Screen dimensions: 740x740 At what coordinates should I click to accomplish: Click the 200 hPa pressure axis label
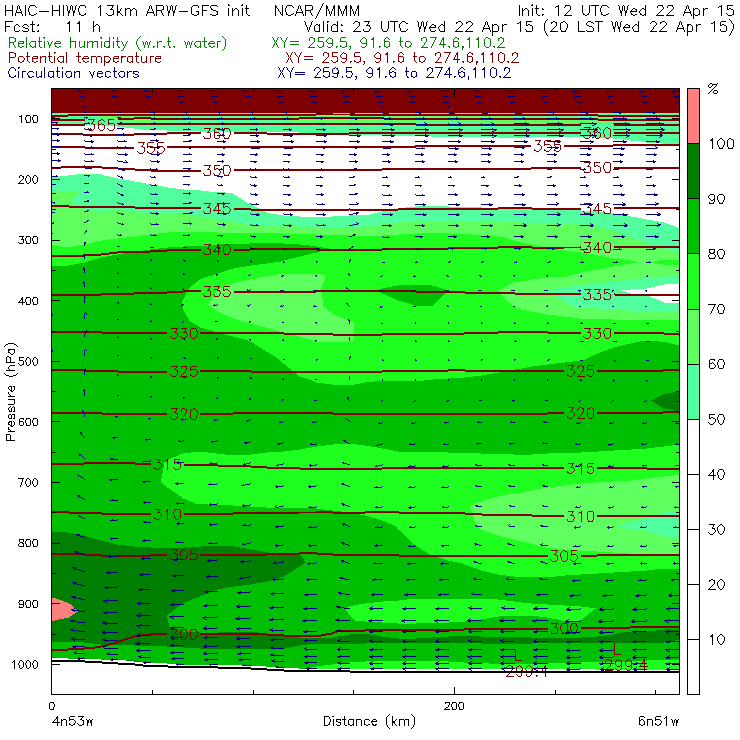pyautogui.click(x=28, y=179)
